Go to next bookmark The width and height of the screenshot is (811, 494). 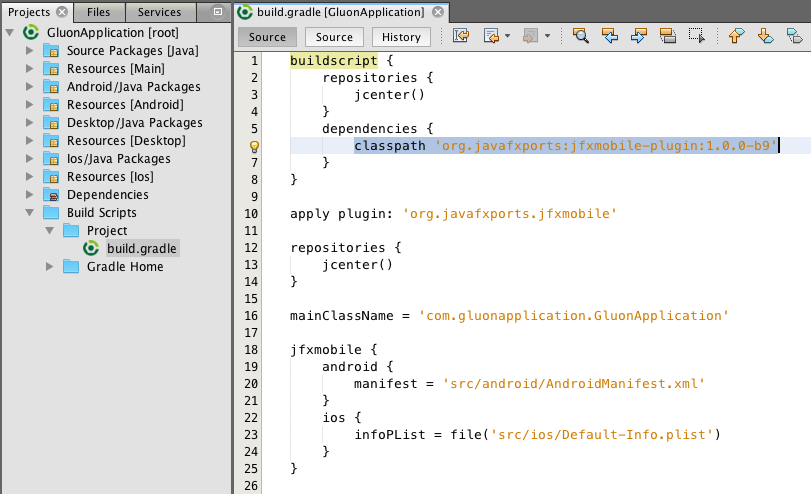point(765,36)
